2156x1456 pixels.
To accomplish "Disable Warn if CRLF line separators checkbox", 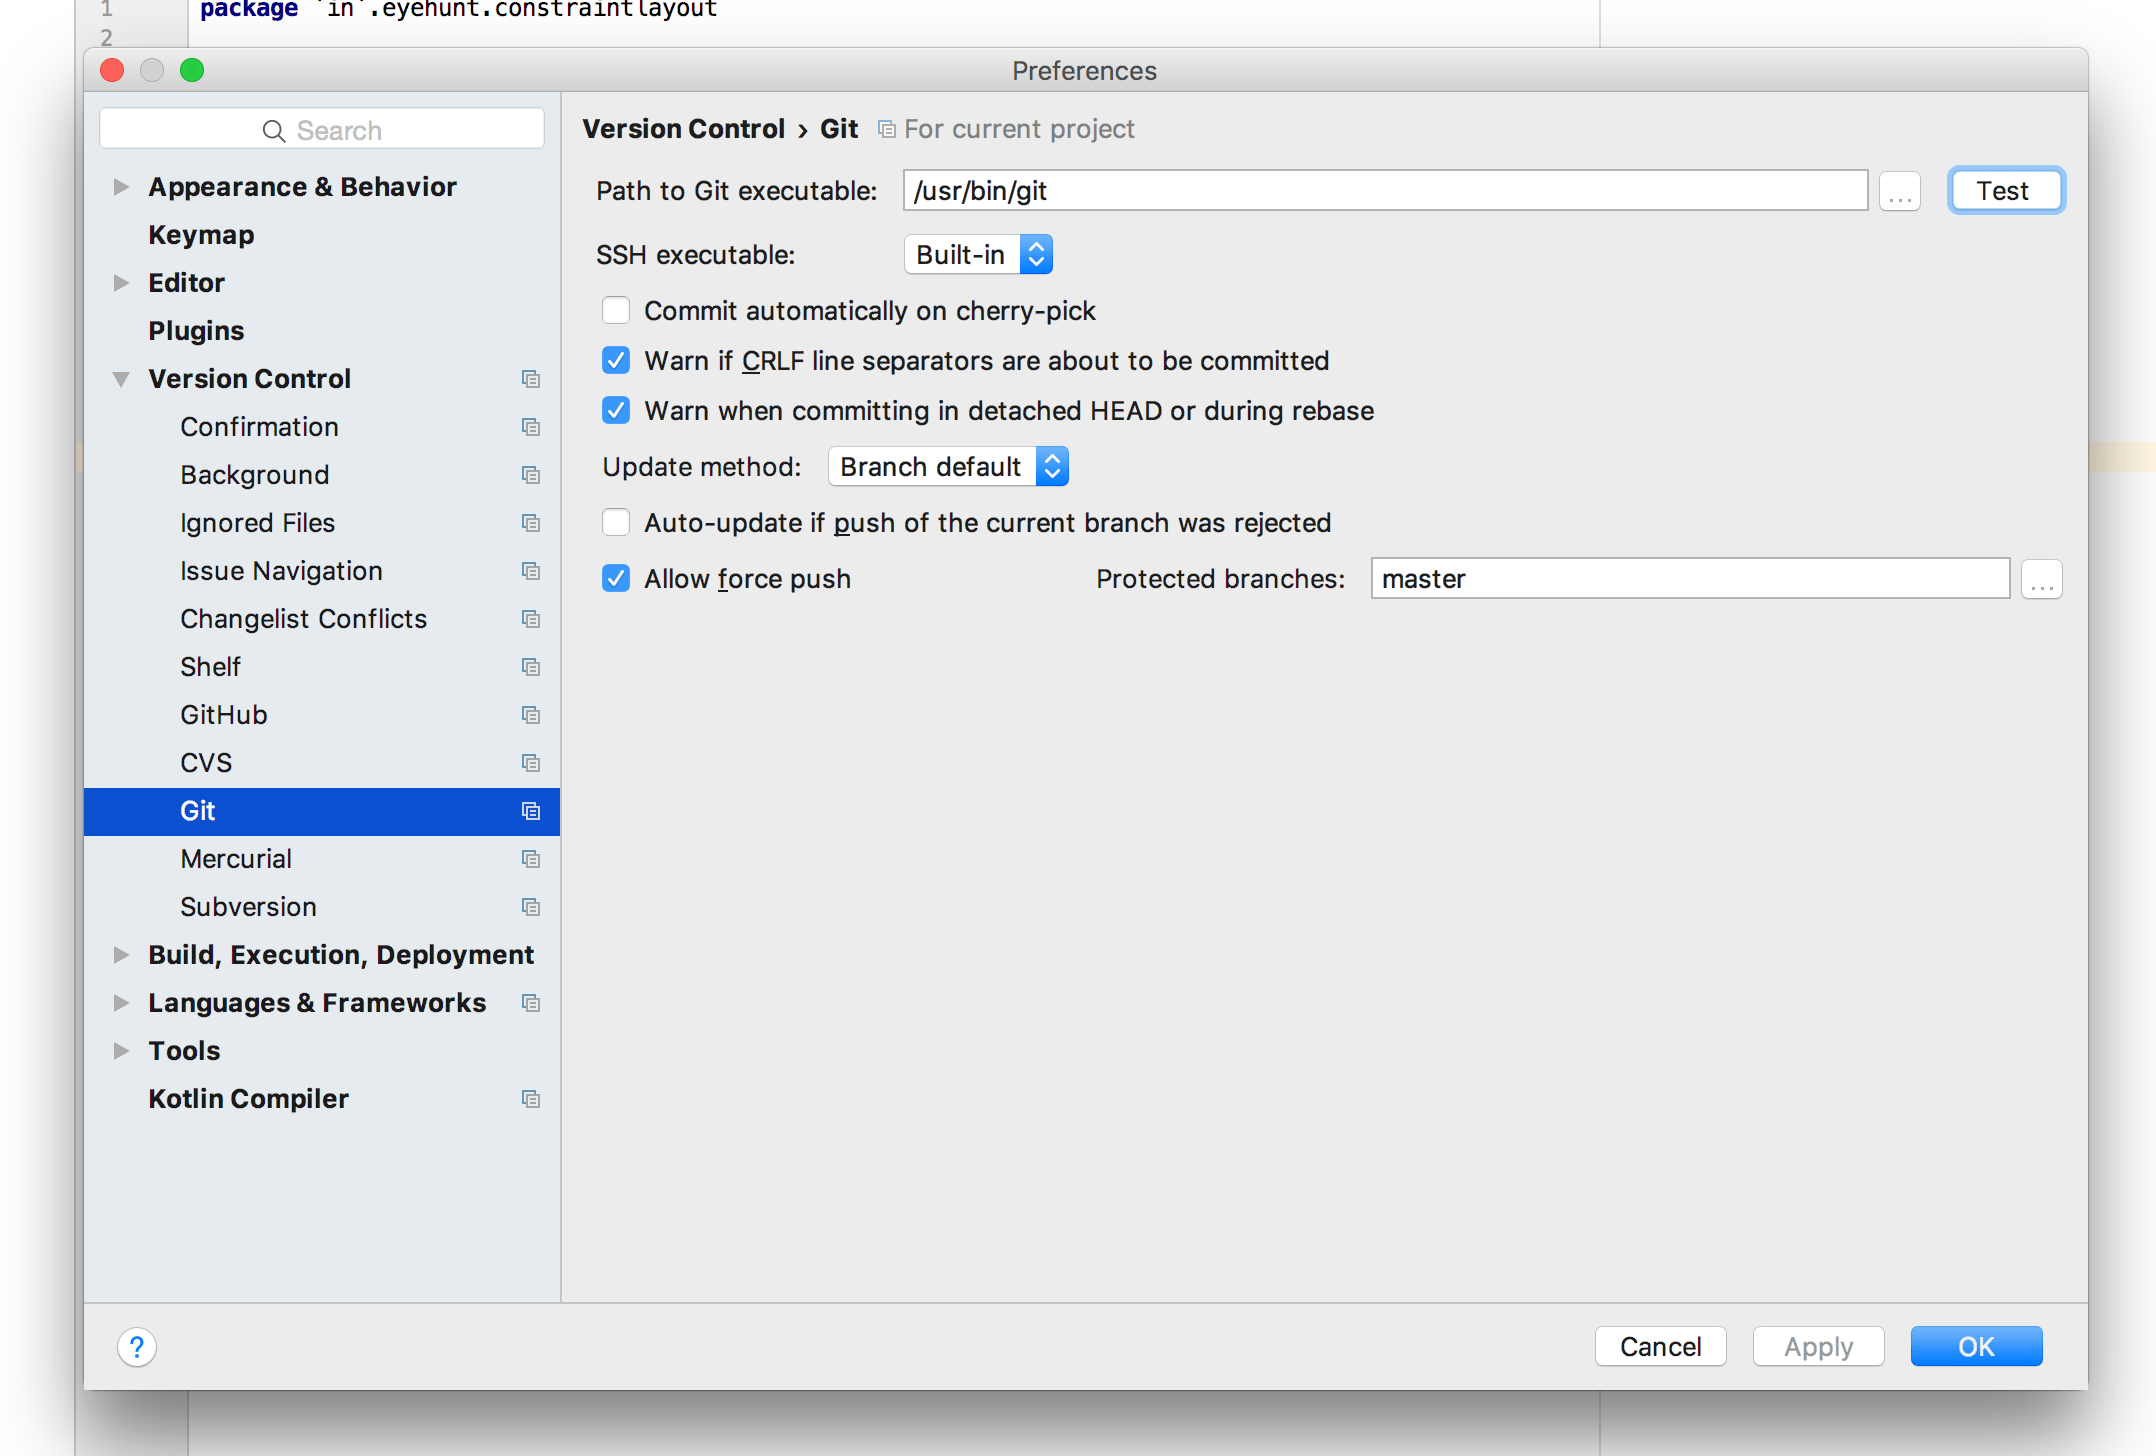I will 616,360.
